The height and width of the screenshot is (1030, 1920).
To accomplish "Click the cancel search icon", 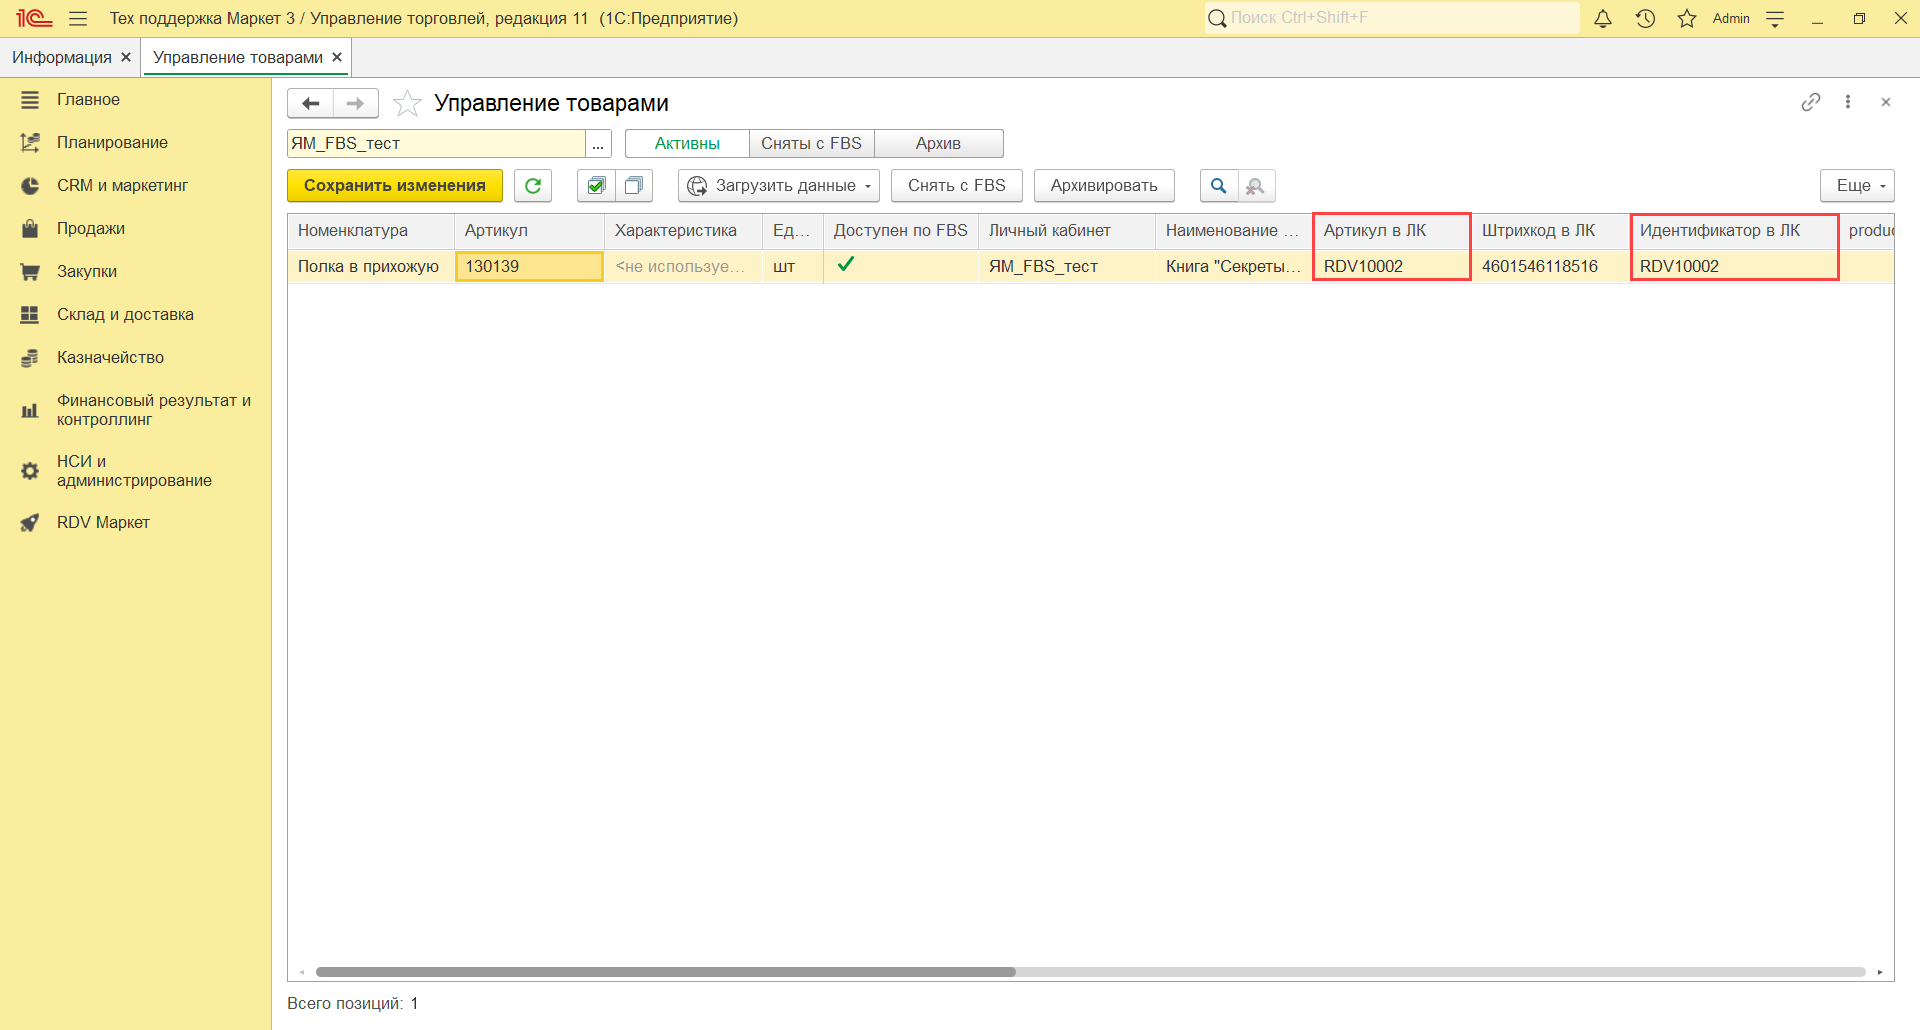I will click(x=1256, y=186).
